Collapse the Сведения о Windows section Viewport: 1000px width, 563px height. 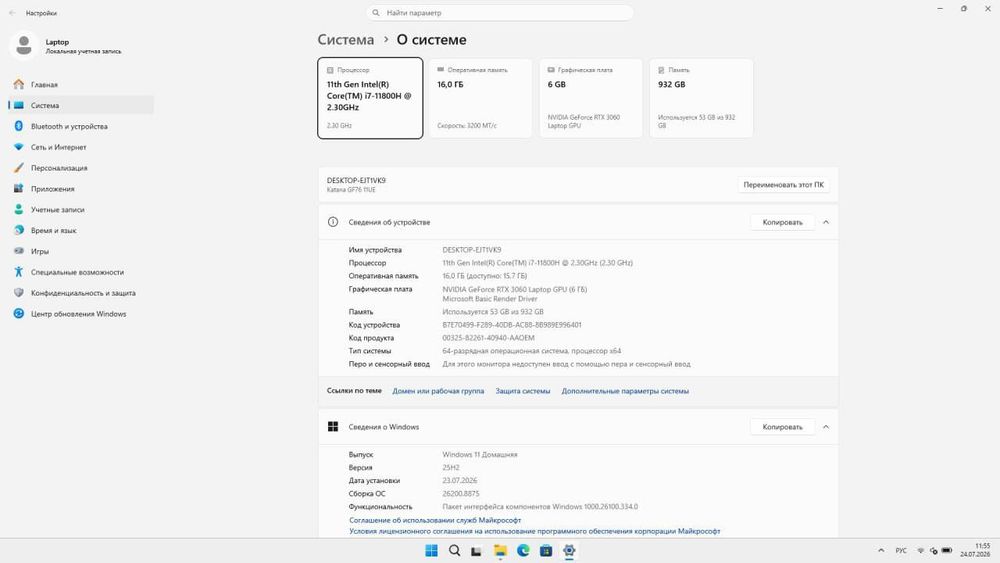coord(826,427)
